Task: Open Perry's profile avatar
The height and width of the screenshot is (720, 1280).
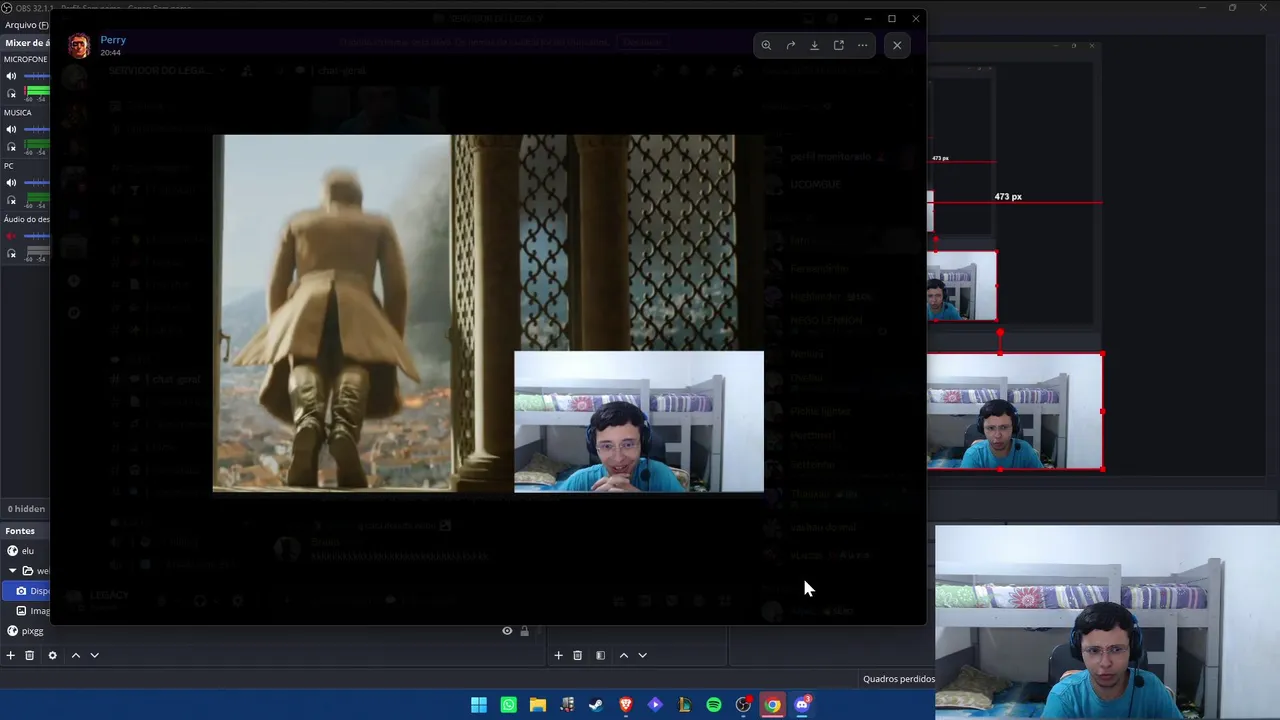Action: (79, 45)
